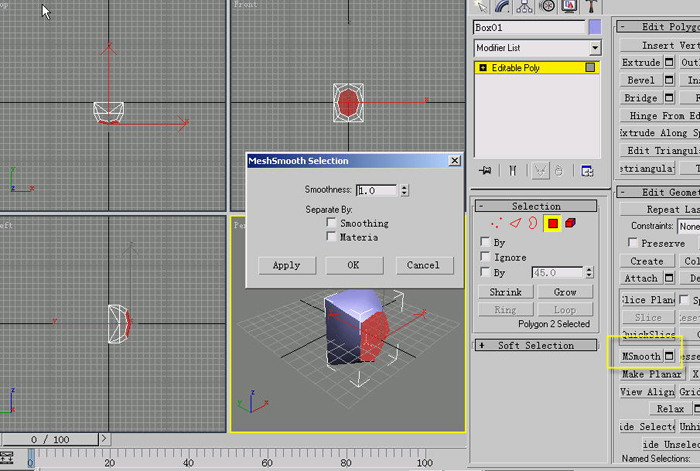This screenshot has width=700, height=471.
Task: Select Edge sub-object level icon
Action: click(516, 223)
